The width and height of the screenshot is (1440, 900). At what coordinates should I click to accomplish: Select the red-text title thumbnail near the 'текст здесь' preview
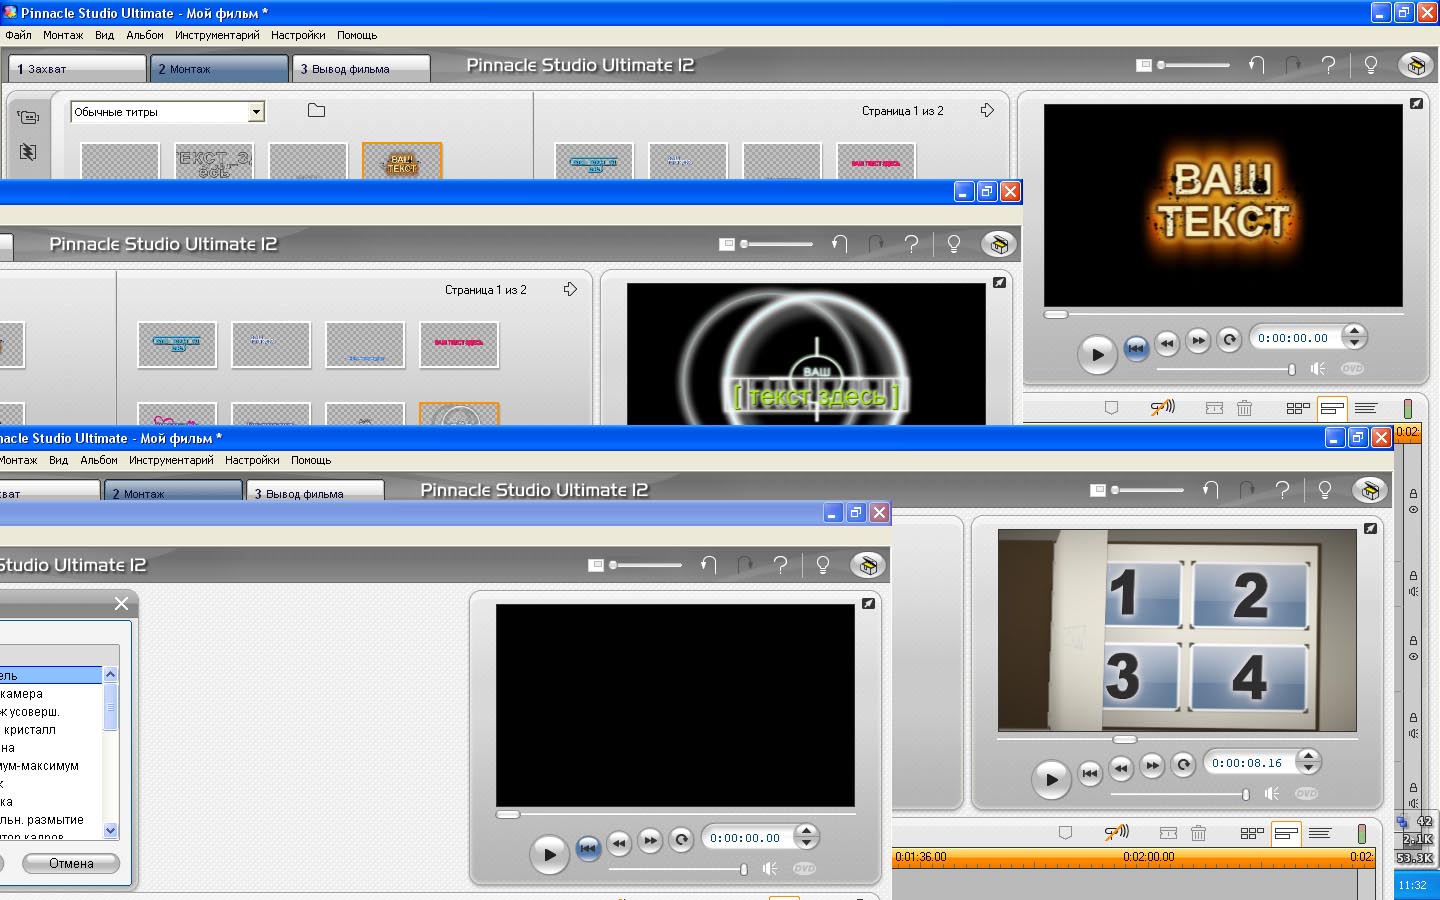459,345
